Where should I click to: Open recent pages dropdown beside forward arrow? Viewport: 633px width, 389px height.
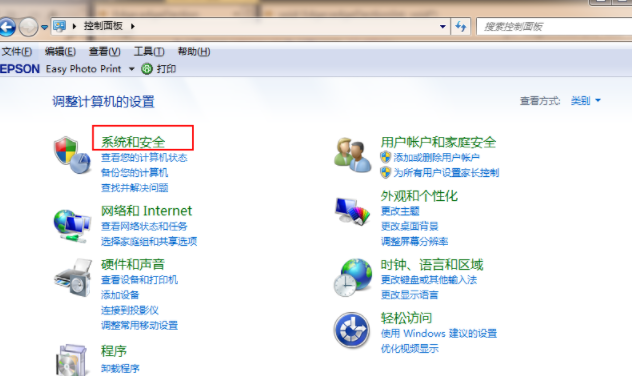44,27
